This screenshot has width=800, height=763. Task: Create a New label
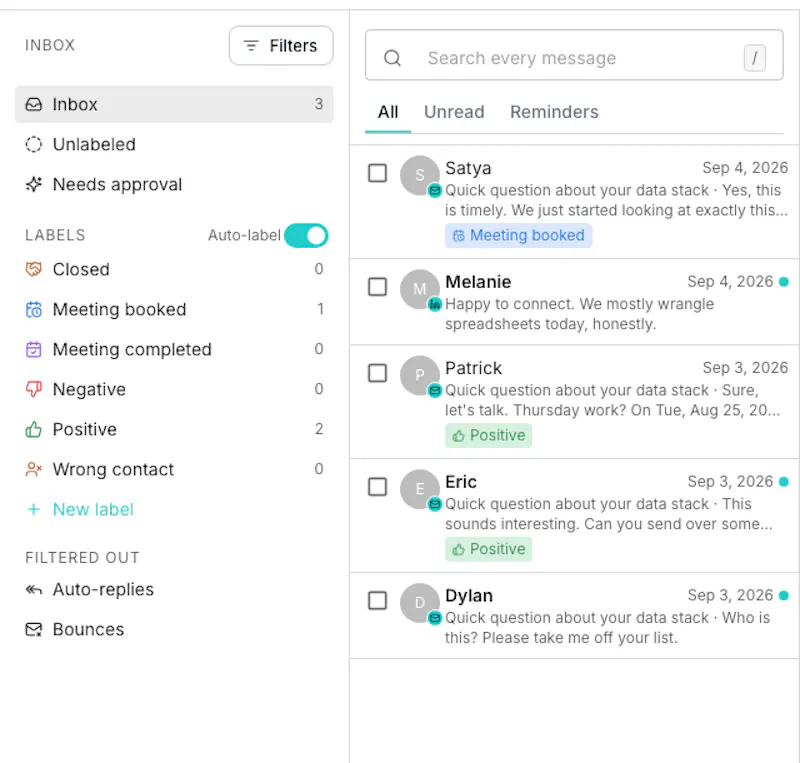tap(93, 509)
